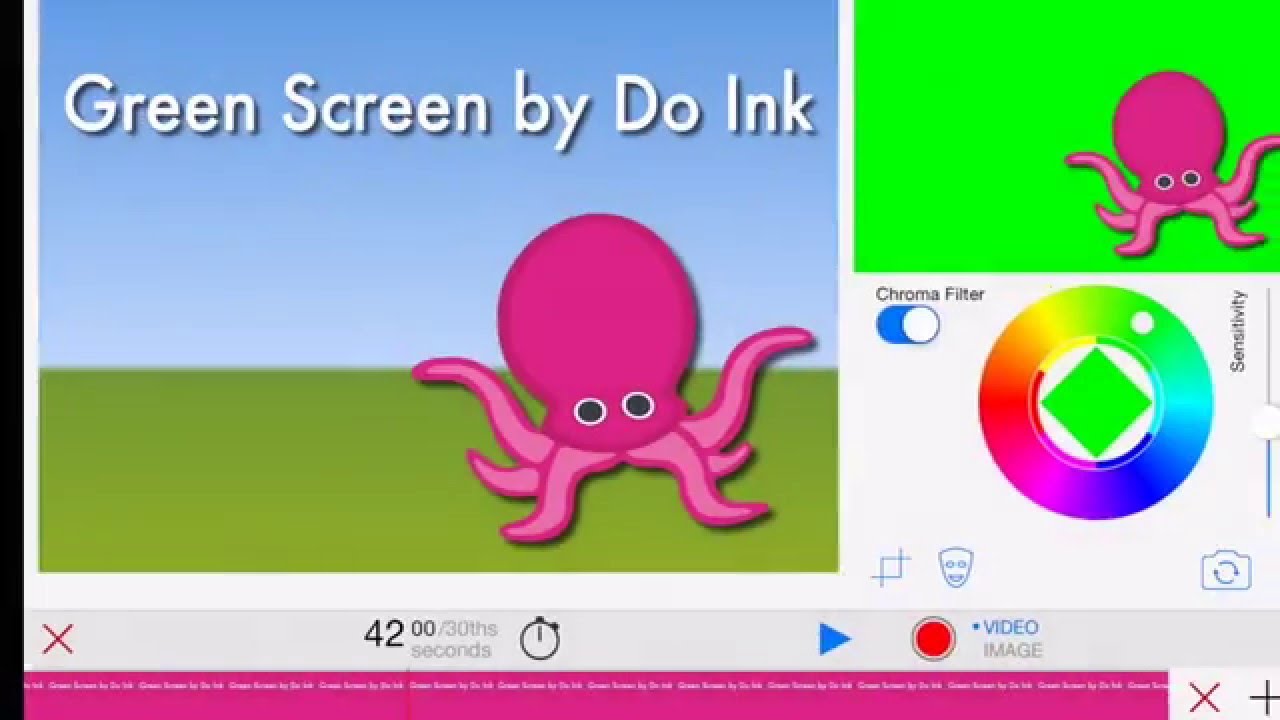Click the Chroma Filter label
The image size is (1280, 720).
930,294
